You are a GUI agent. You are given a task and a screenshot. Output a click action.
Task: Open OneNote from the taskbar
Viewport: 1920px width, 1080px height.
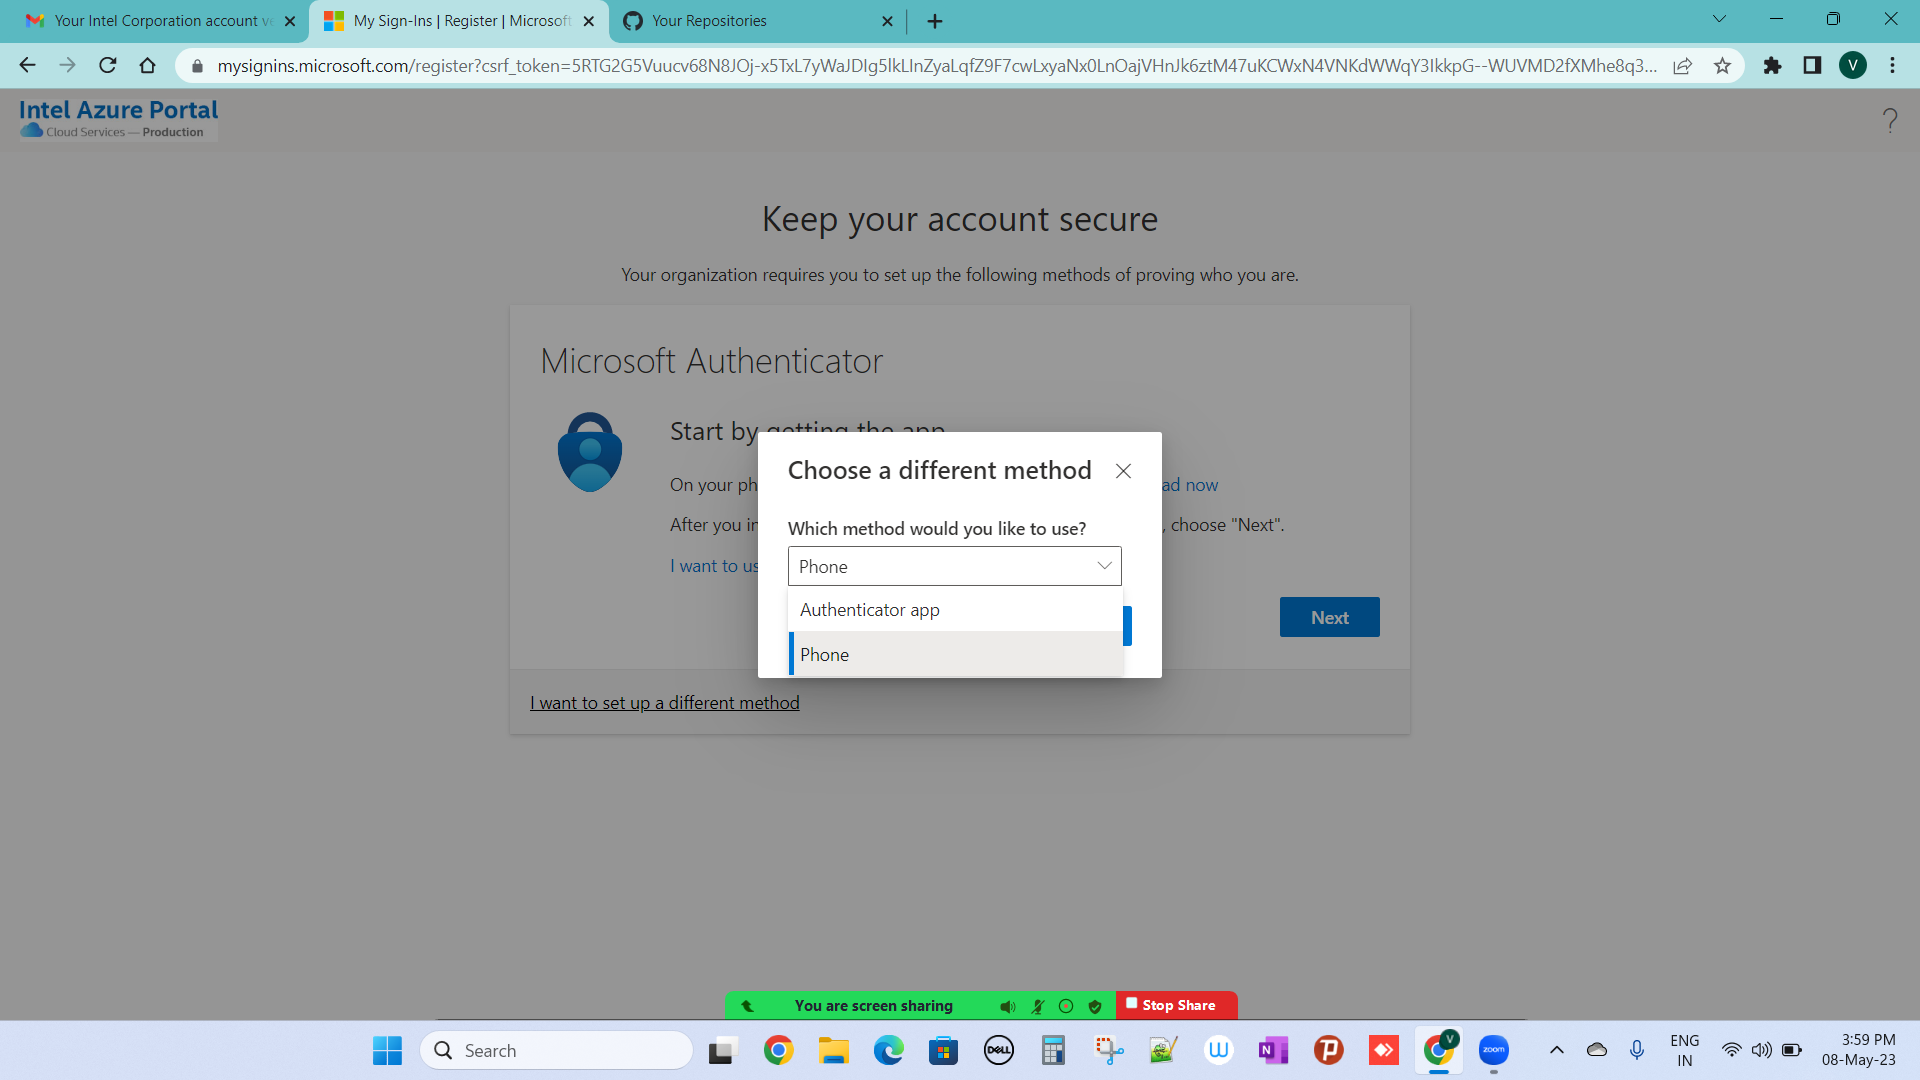coord(1273,1050)
